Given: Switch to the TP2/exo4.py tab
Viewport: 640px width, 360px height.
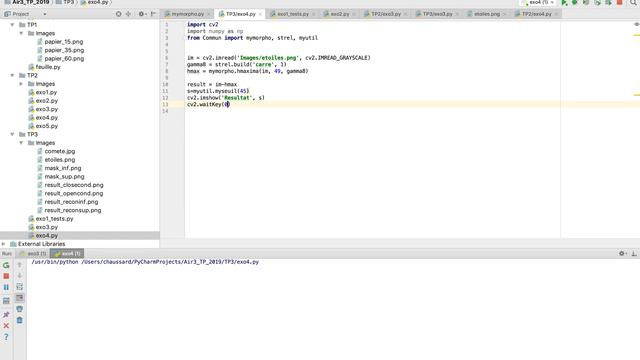Looking at the screenshot, I should click(x=536, y=14).
